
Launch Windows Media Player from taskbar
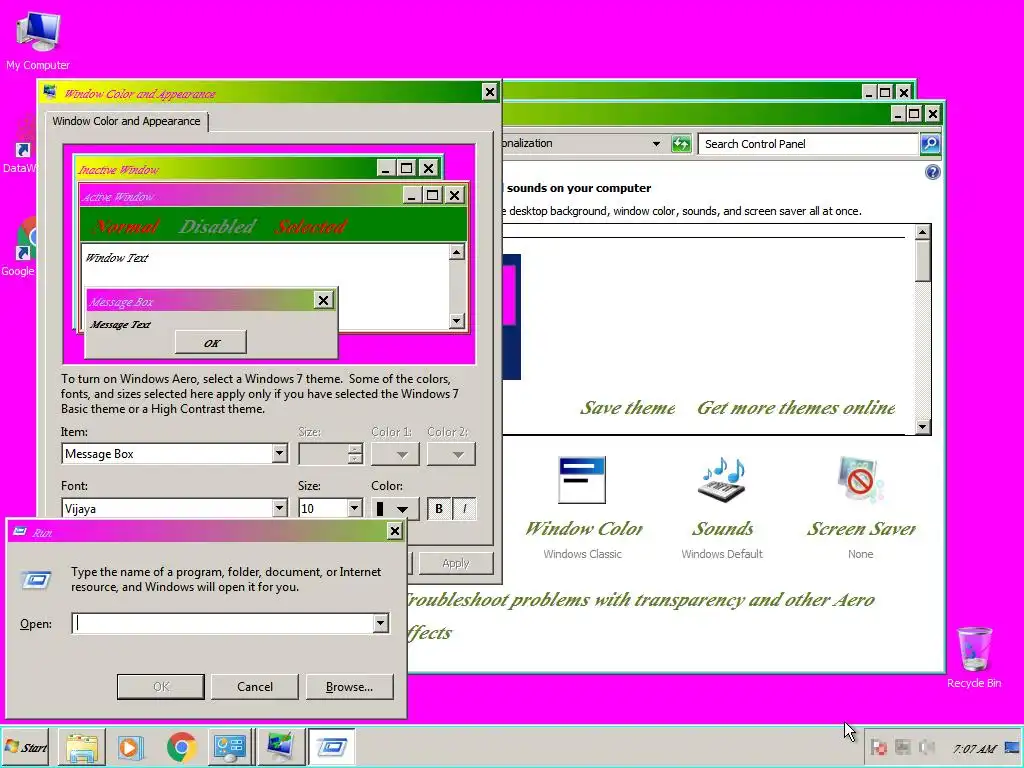pos(131,747)
